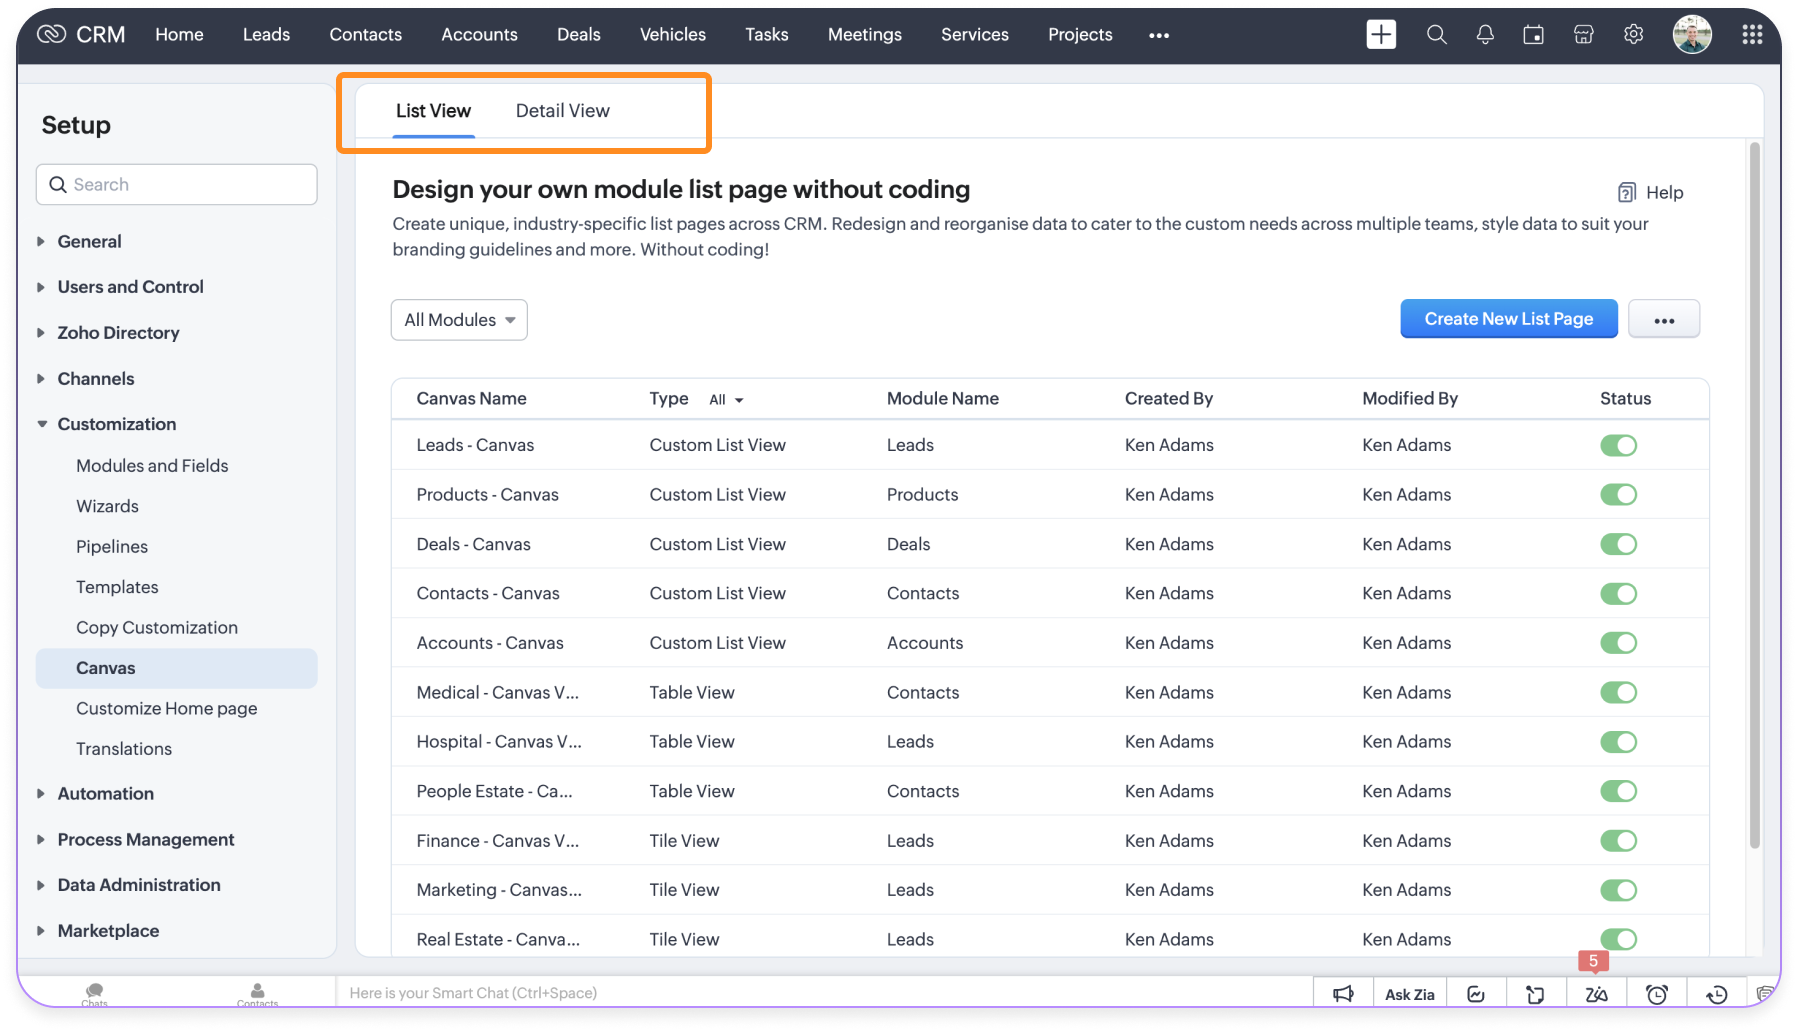Screen dimensions: 1798x1032
Task: Click the Setup search input field
Action: click(177, 185)
